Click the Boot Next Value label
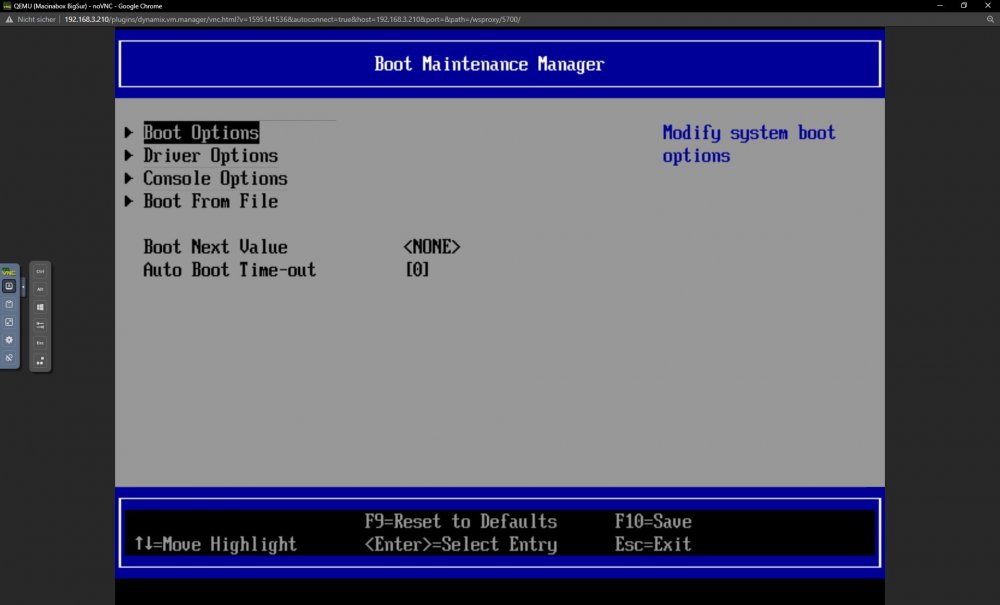 coord(215,247)
